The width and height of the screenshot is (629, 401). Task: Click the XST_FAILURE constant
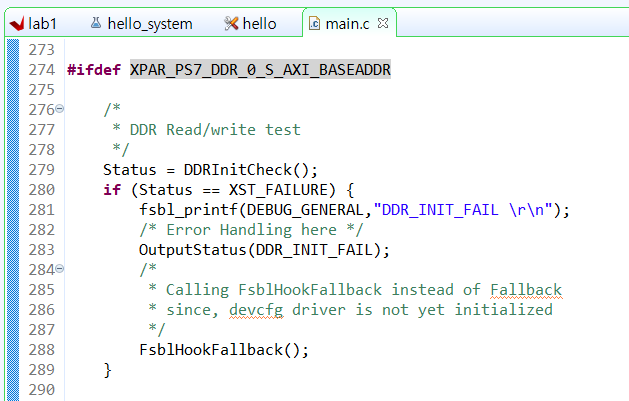(x=278, y=190)
